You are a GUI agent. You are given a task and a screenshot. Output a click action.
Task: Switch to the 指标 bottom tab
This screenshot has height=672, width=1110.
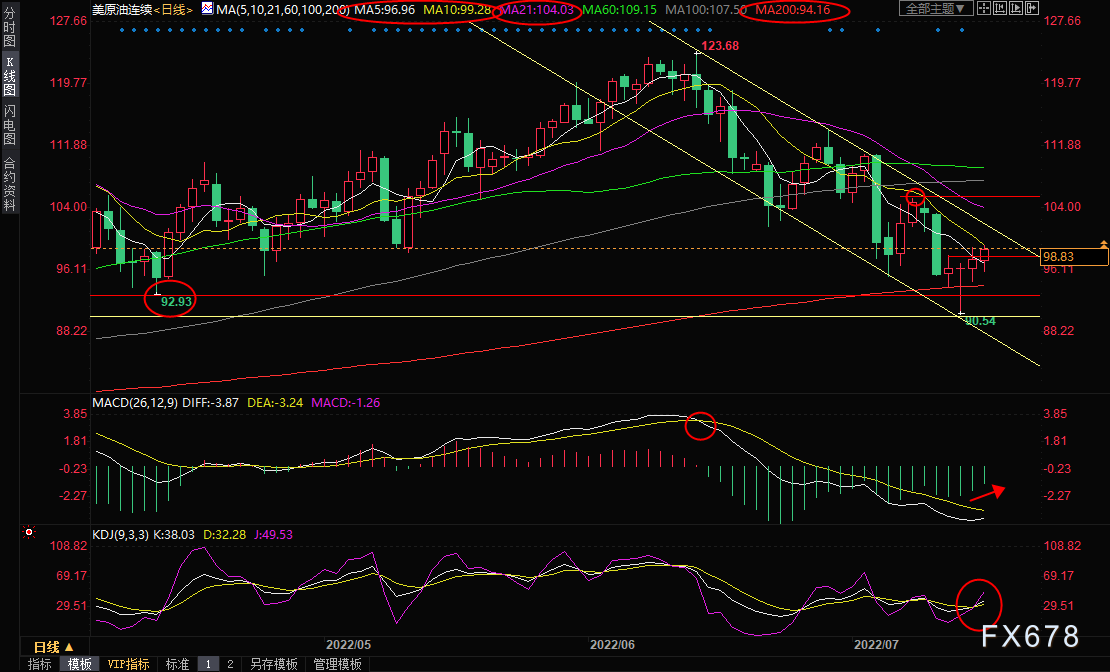(40, 664)
